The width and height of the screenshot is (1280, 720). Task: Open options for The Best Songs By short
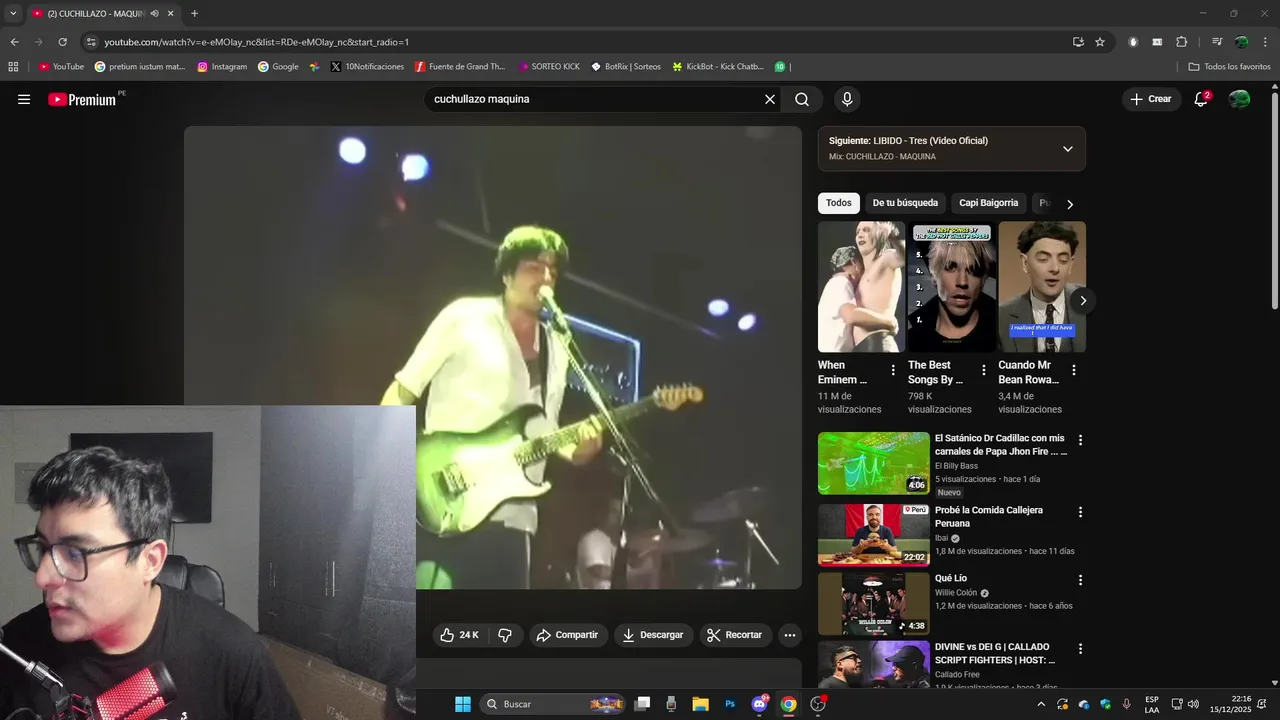pyautogui.click(x=984, y=370)
